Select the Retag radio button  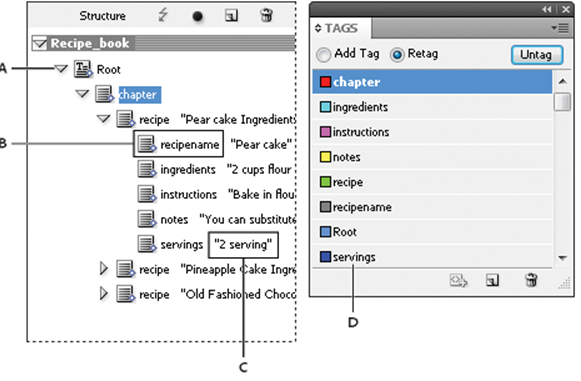(397, 55)
